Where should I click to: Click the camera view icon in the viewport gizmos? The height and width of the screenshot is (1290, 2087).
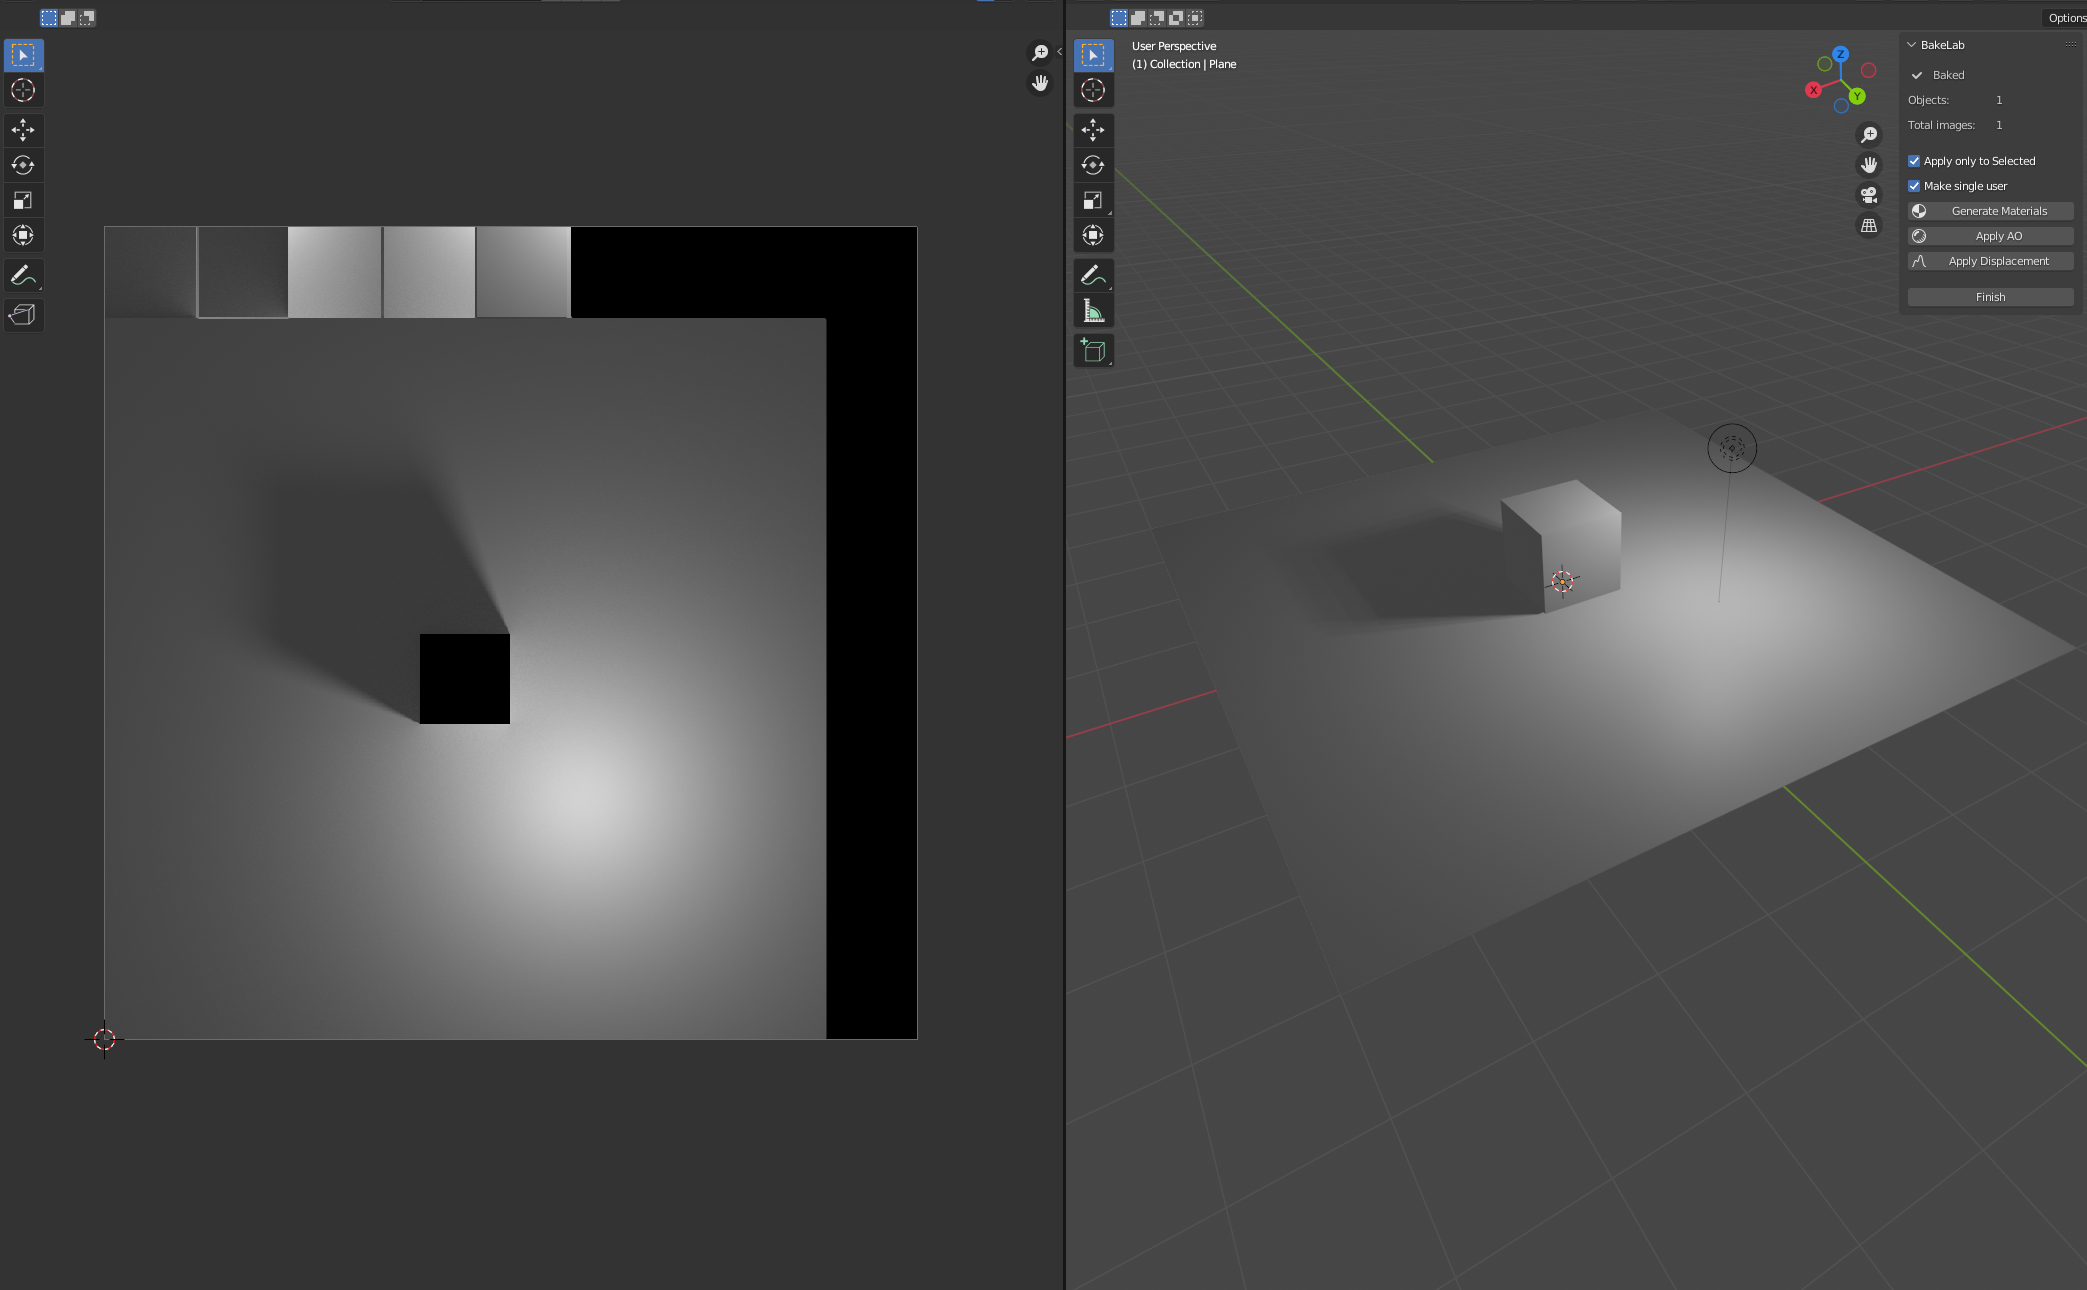coord(1869,195)
